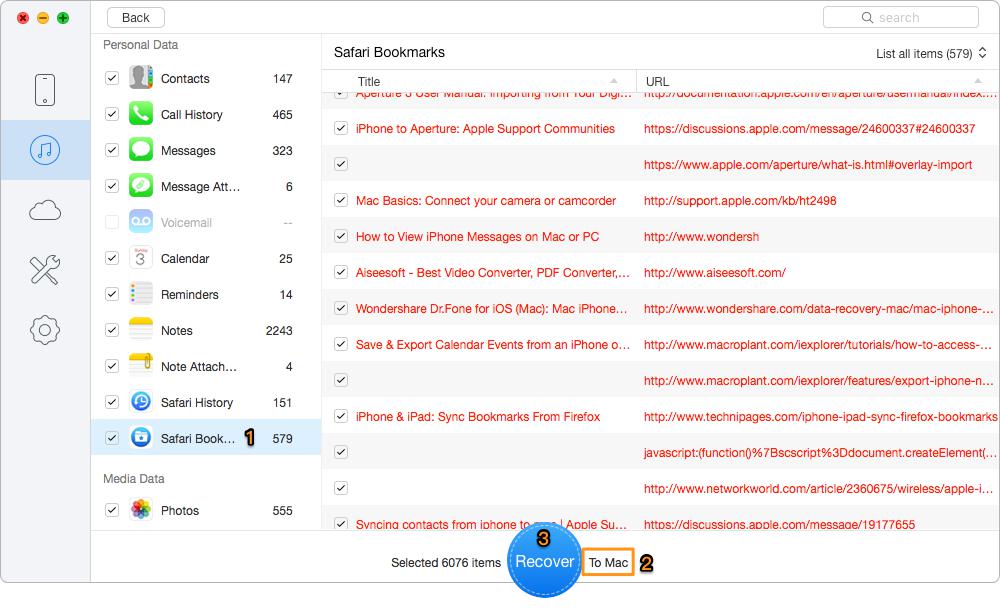Viewport: 1000px width, 608px height.
Task: Uncheck the Firefox sync bookmark checkbox
Action: (x=341, y=417)
